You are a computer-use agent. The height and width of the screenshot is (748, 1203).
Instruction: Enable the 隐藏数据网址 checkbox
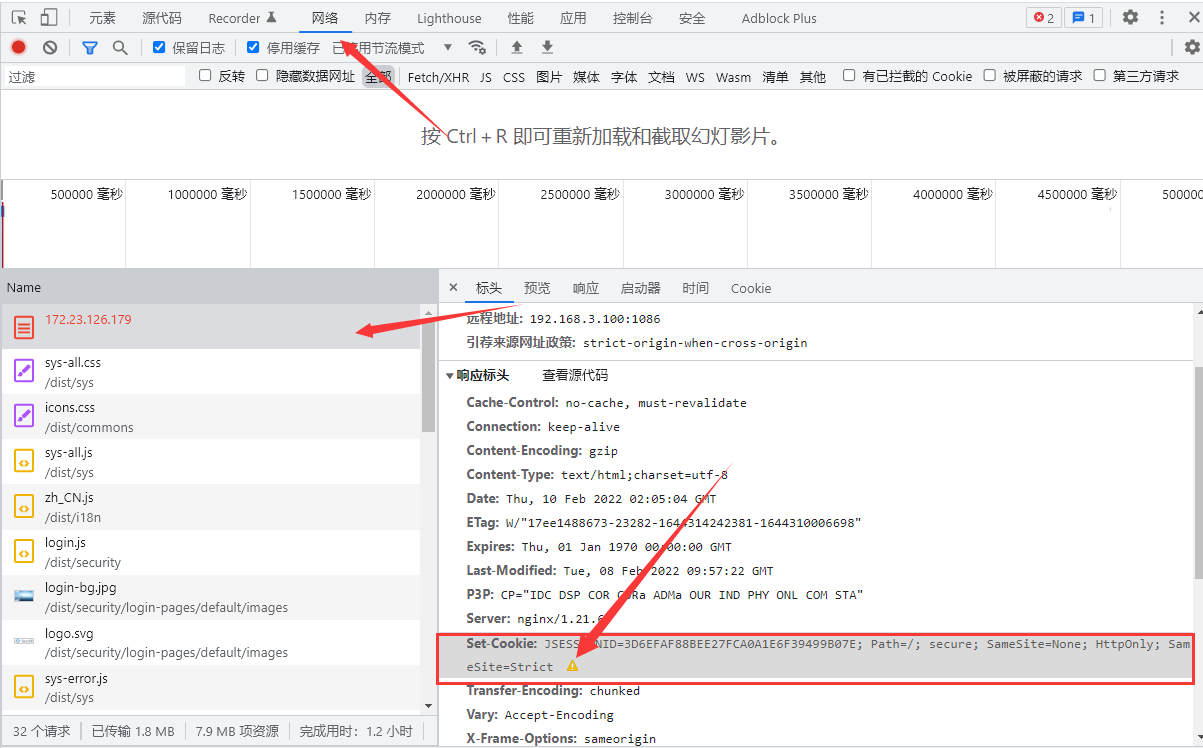click(x=262, y=75)
